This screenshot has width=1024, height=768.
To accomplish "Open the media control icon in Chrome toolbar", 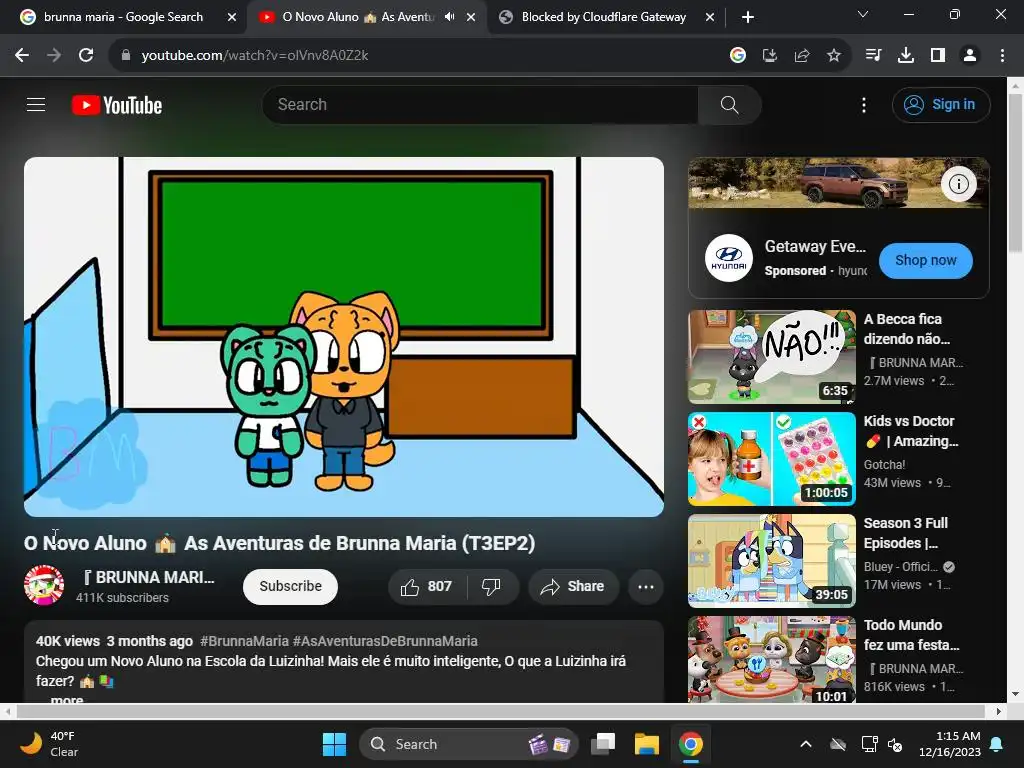I will 873,56.
